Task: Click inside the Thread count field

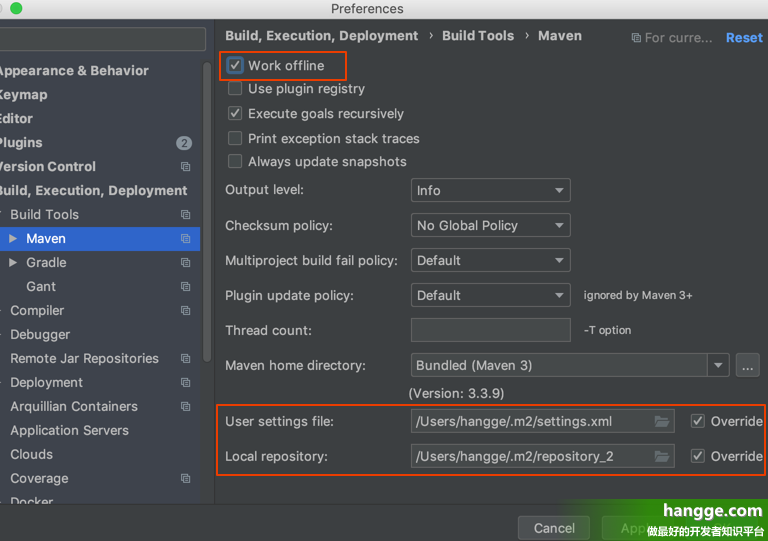Action: 490,330
